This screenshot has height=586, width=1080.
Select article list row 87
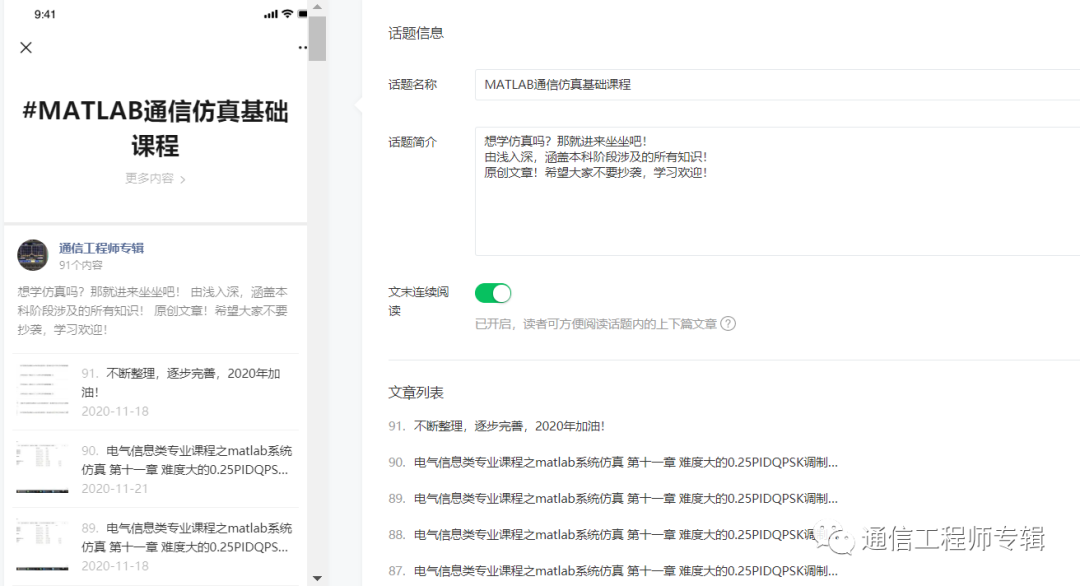click(x=613, y=571)
